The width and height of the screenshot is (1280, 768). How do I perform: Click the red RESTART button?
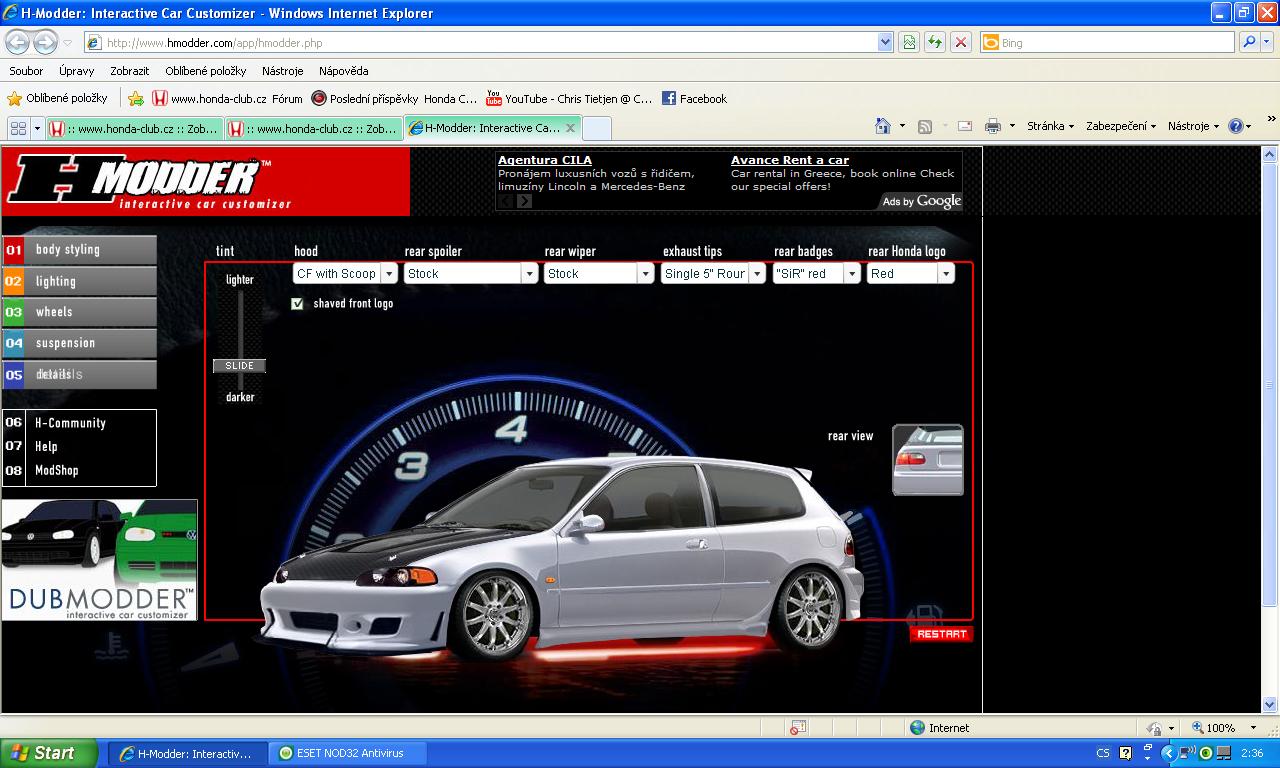[941, 634]
